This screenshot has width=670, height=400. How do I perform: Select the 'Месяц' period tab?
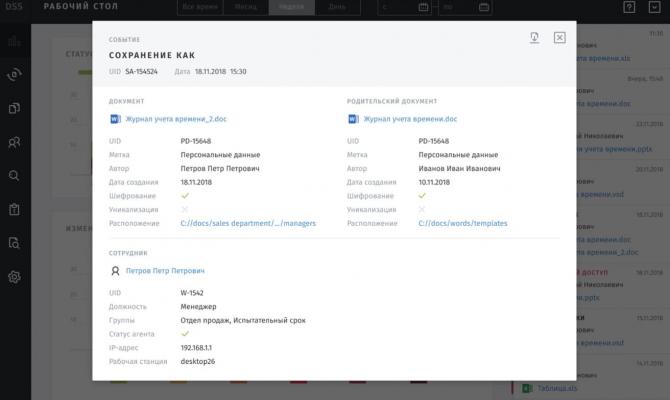click(246, 7)
